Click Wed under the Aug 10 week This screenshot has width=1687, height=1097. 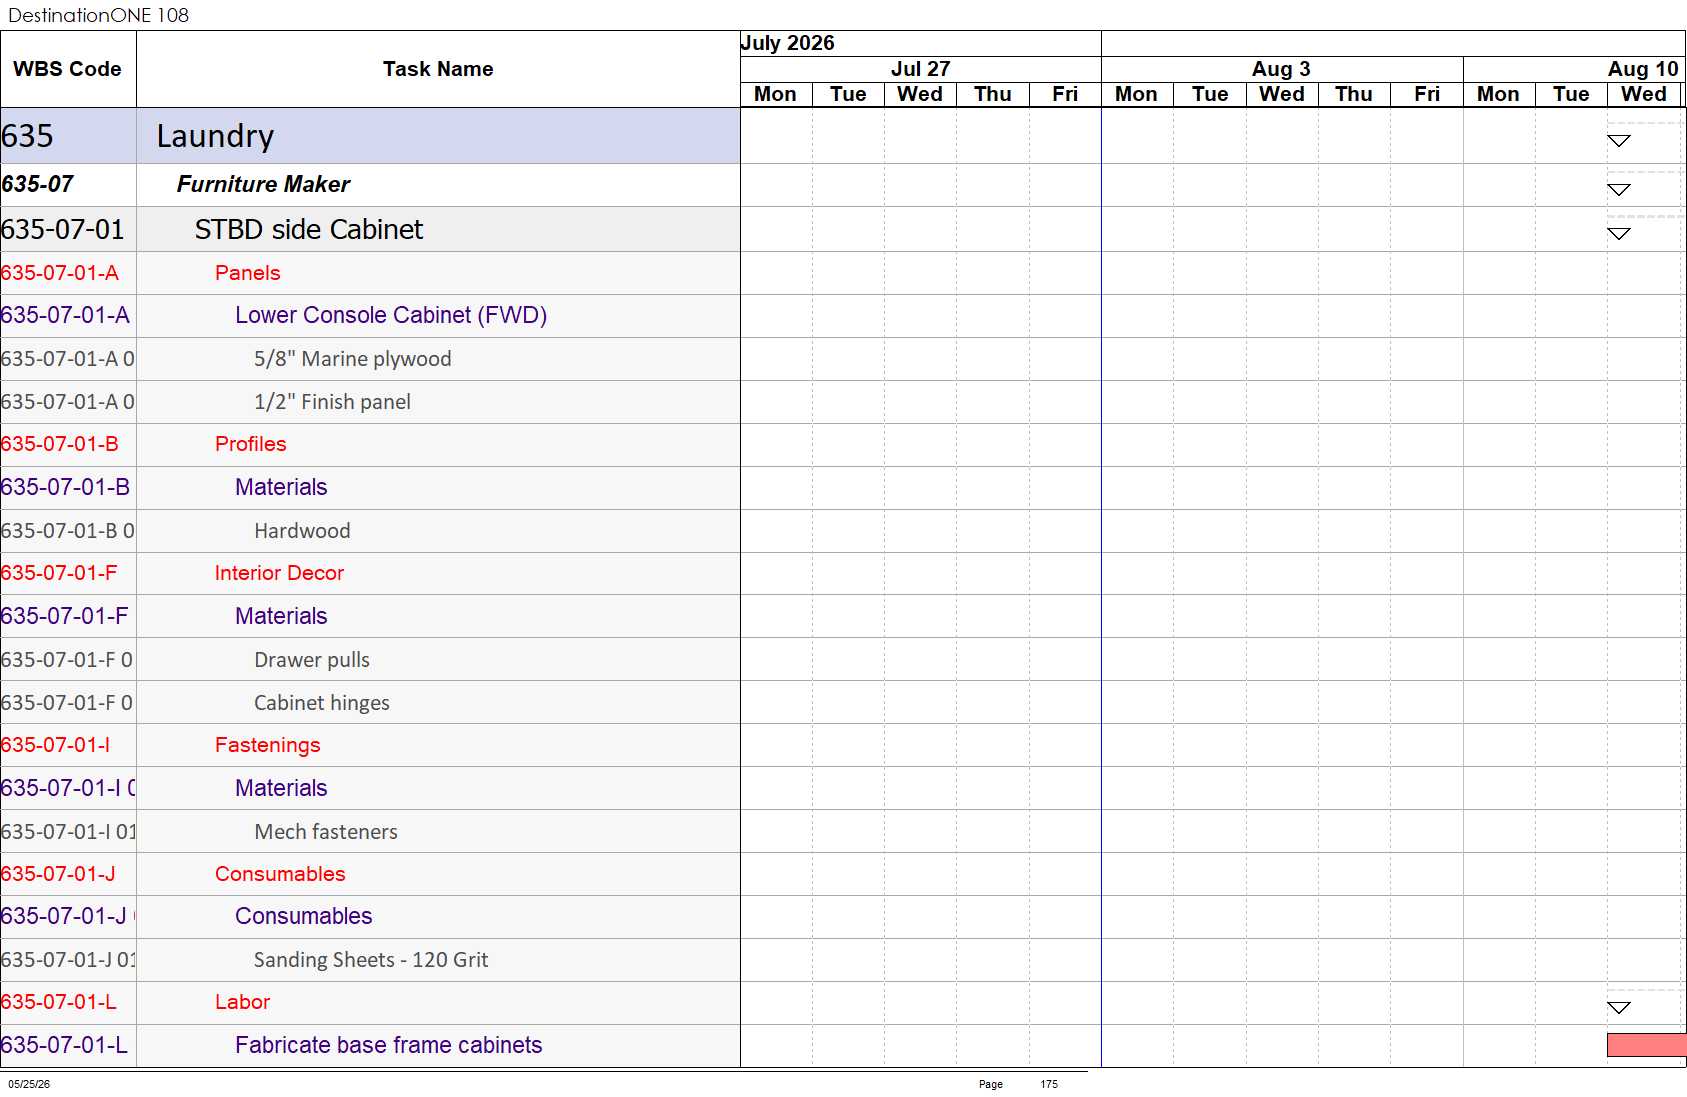pos(1644,94)
